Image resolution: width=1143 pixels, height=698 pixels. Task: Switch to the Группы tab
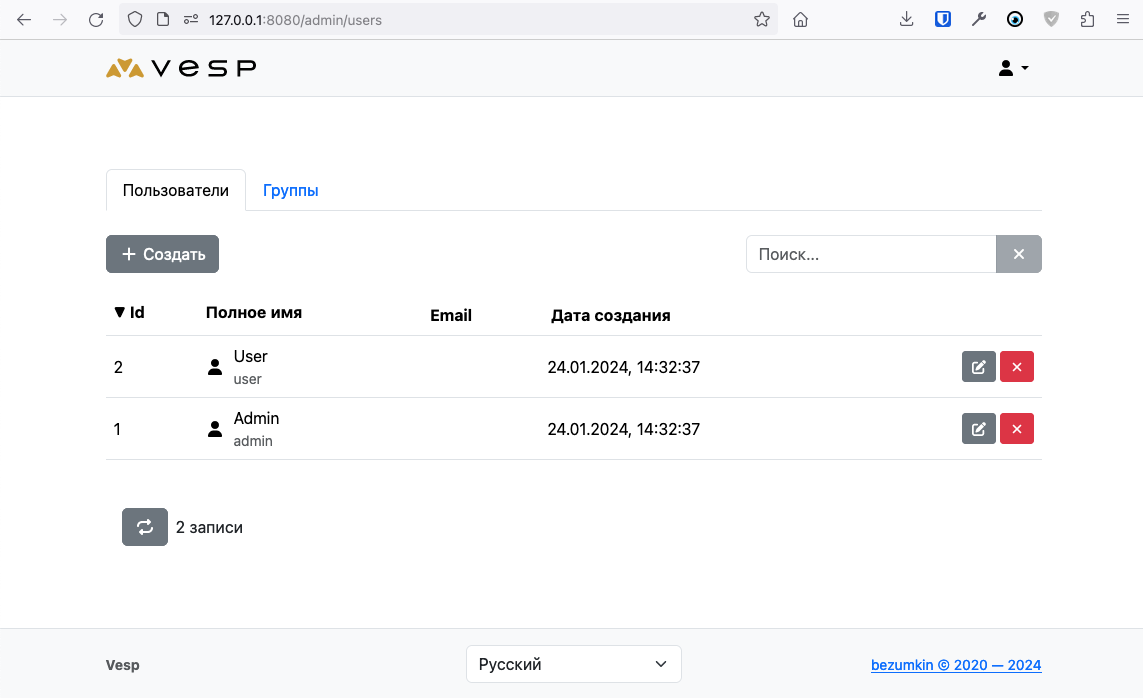pos(290,190)
